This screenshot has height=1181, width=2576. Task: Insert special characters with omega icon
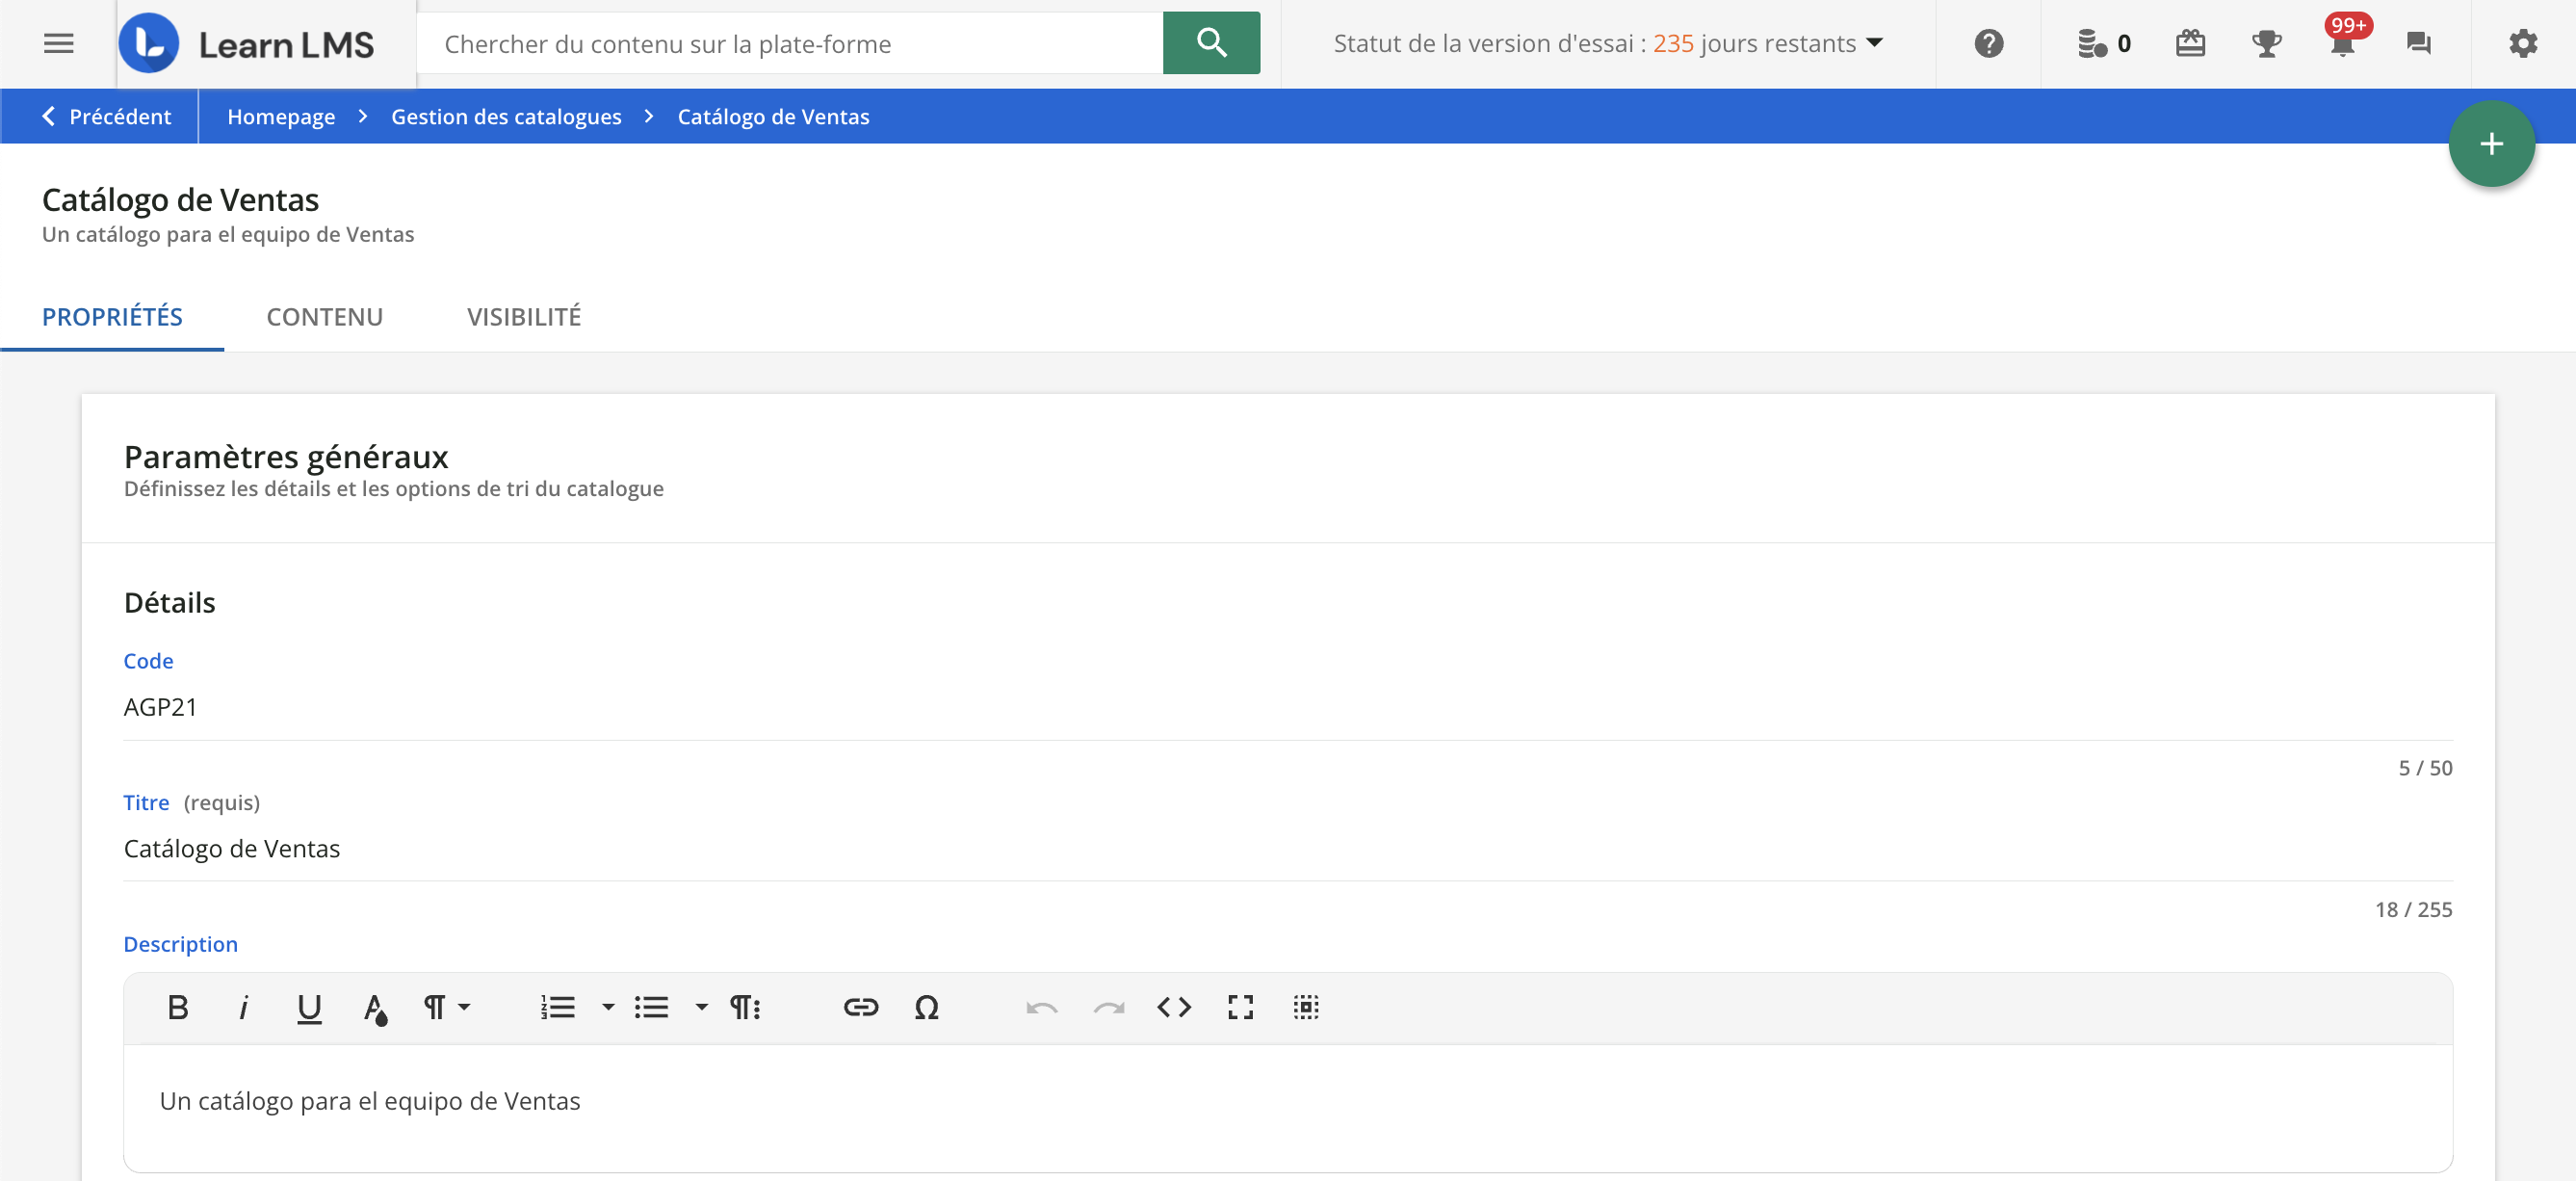926,1007
